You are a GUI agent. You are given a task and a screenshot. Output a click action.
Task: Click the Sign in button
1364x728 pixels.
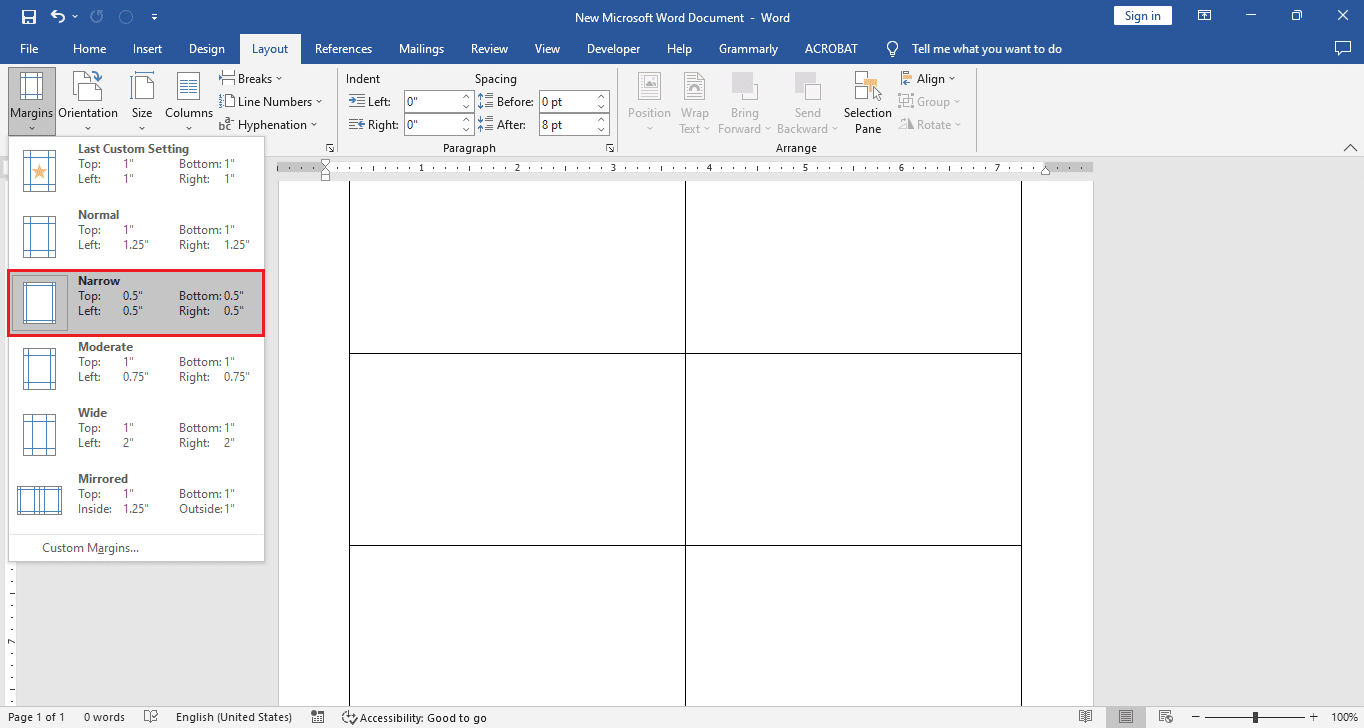click(1142, 16)
